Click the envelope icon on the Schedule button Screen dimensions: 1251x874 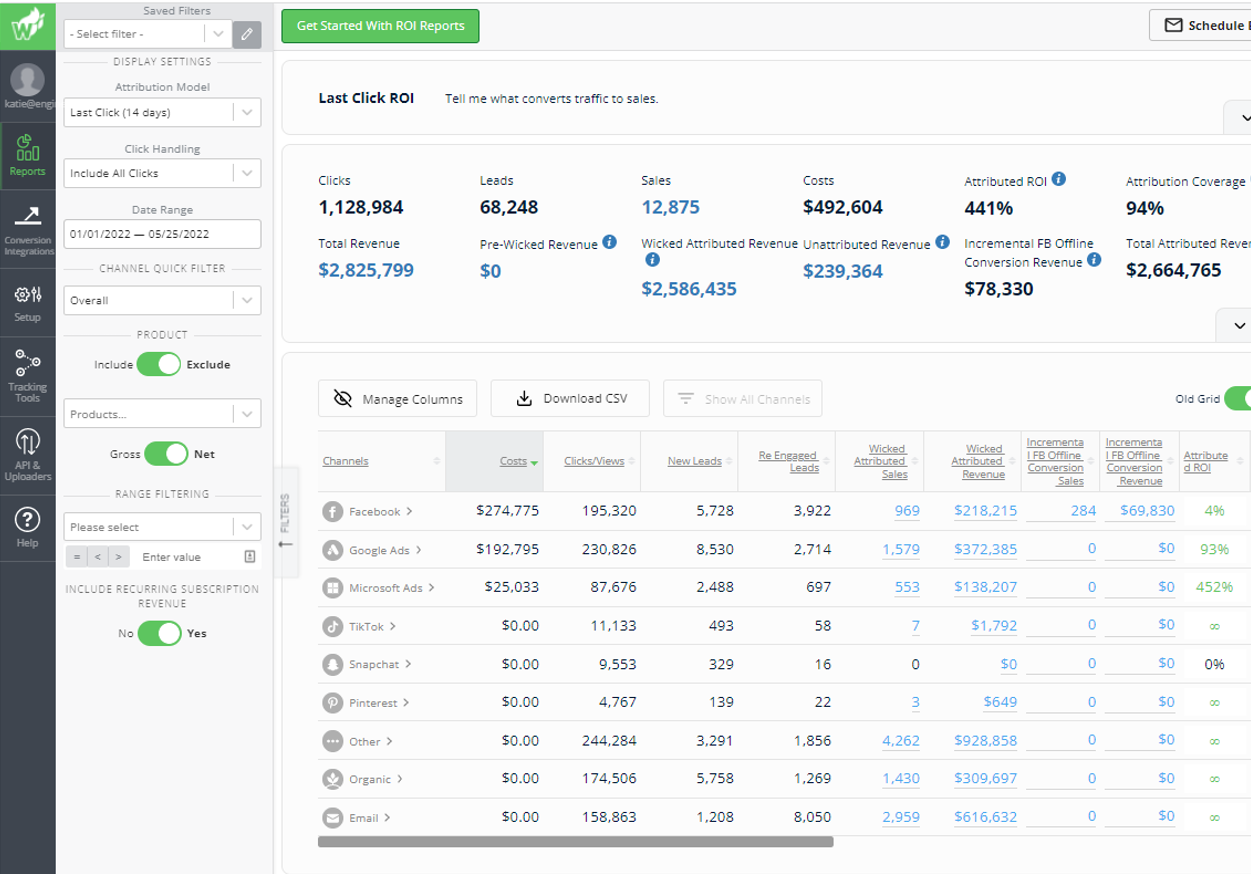click(1172, 26)
